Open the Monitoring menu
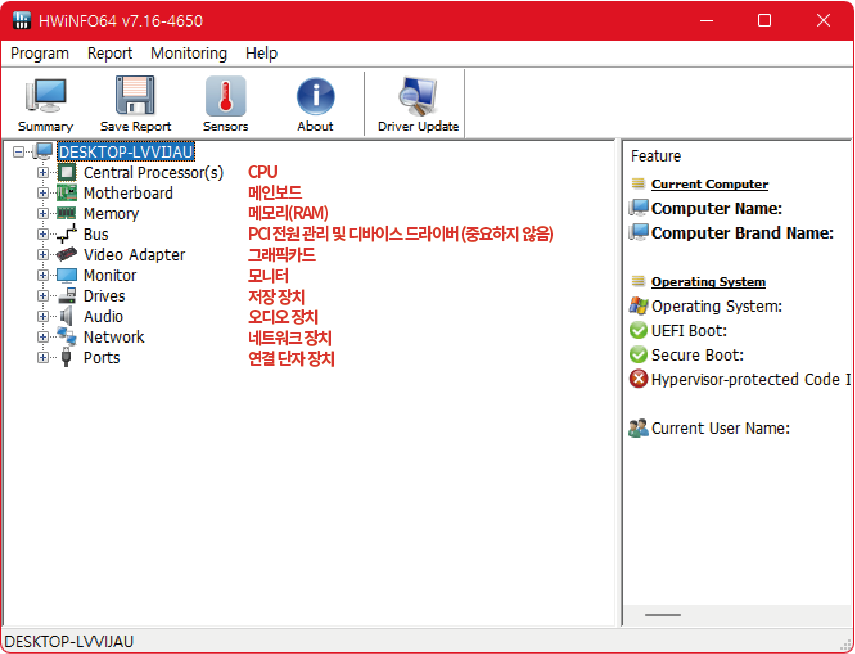This screenshot has height=654, width=855. [x=189, y=53]
